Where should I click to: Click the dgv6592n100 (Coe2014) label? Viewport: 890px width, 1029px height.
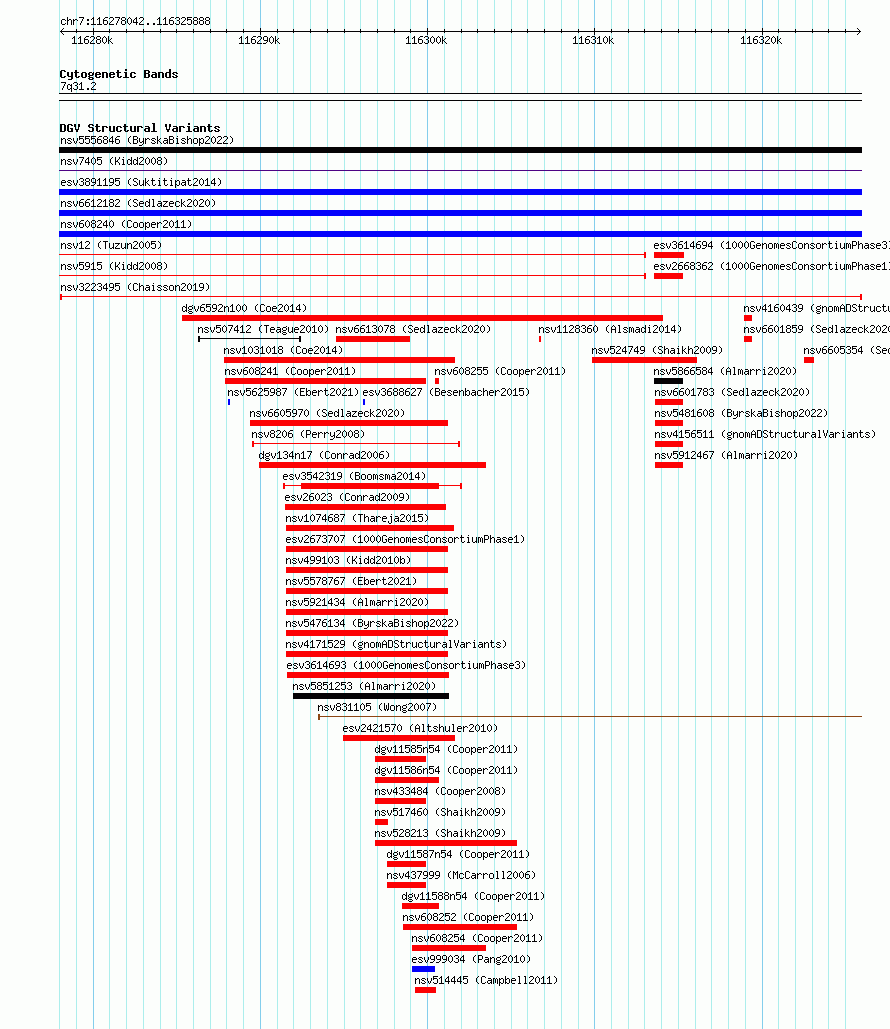coord(244,308)
